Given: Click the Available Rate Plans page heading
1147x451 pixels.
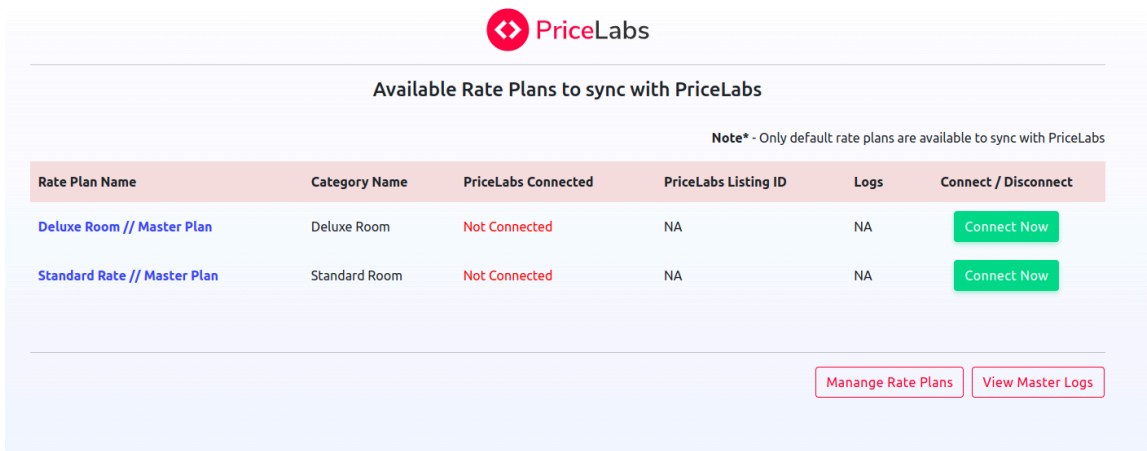Looking at the screenshot, I should (568, 89).
